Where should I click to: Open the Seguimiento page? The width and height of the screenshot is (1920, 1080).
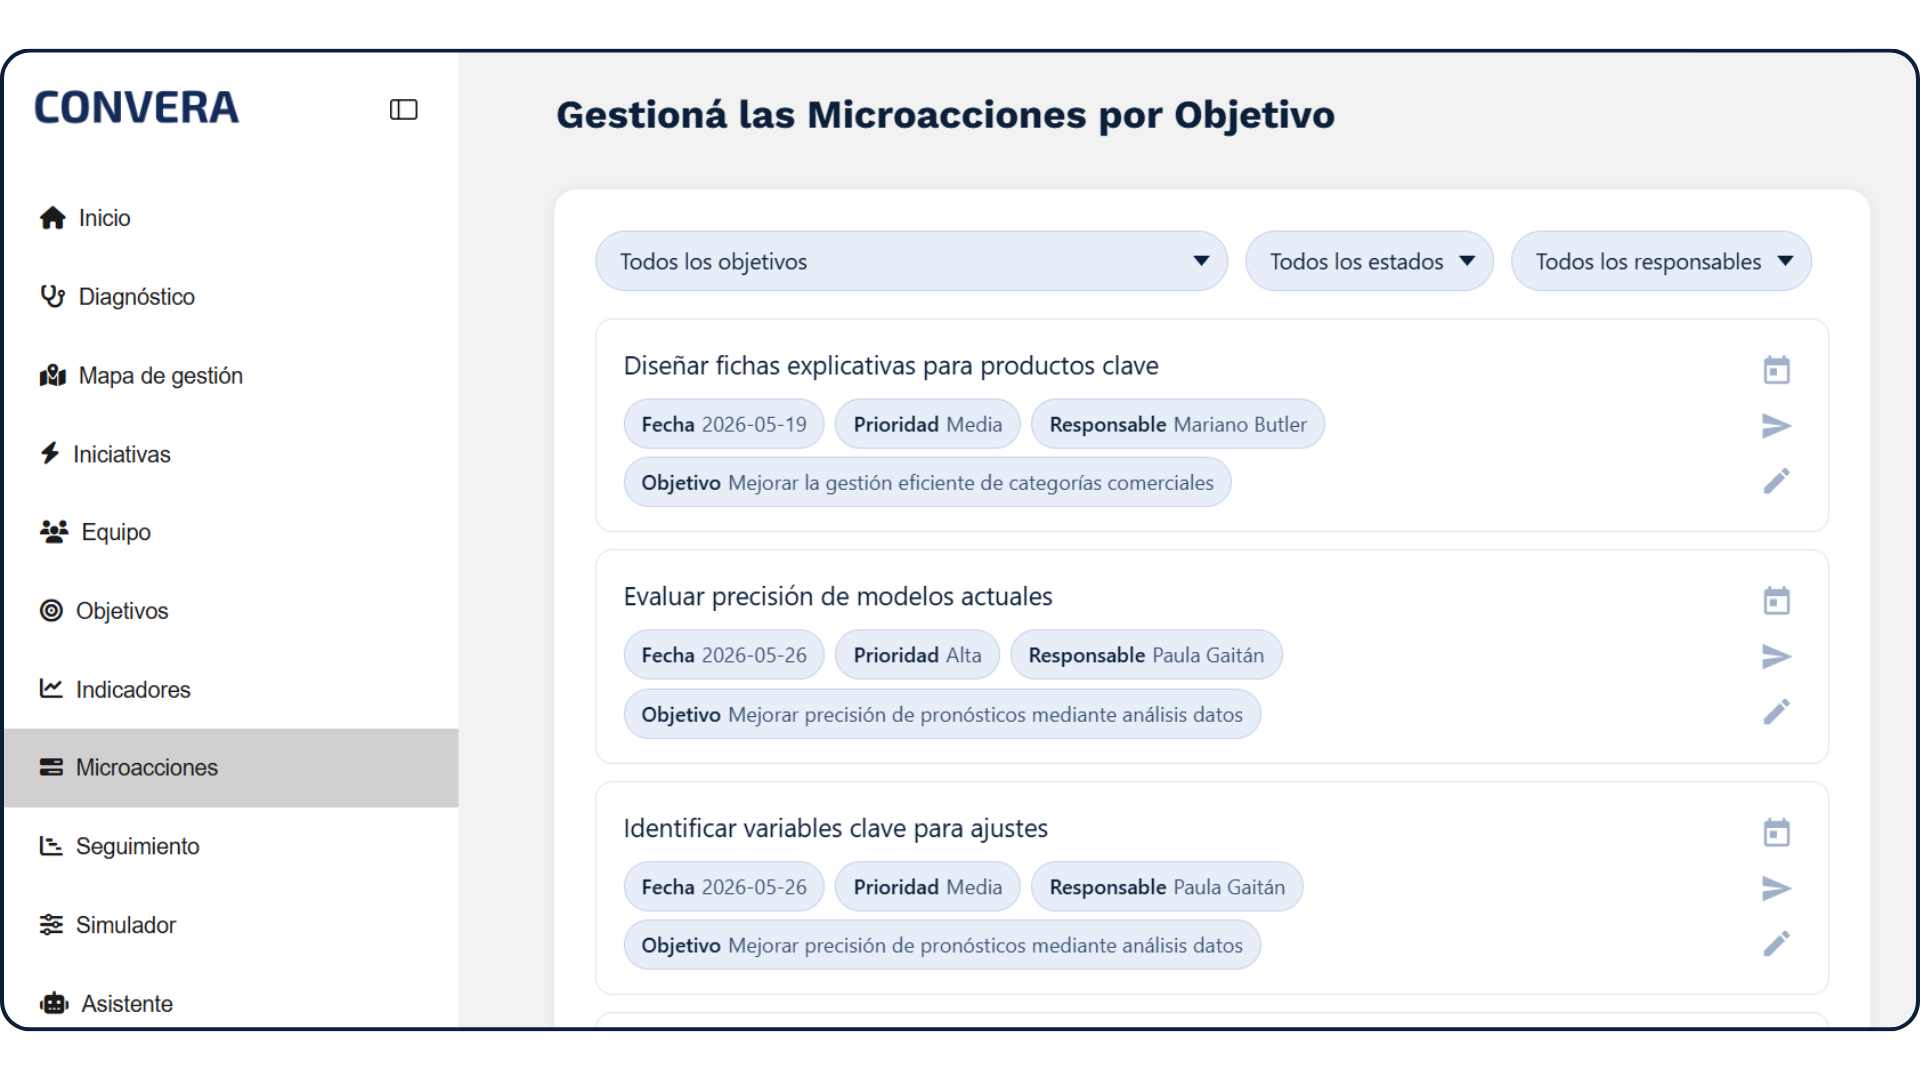[231, 846]
